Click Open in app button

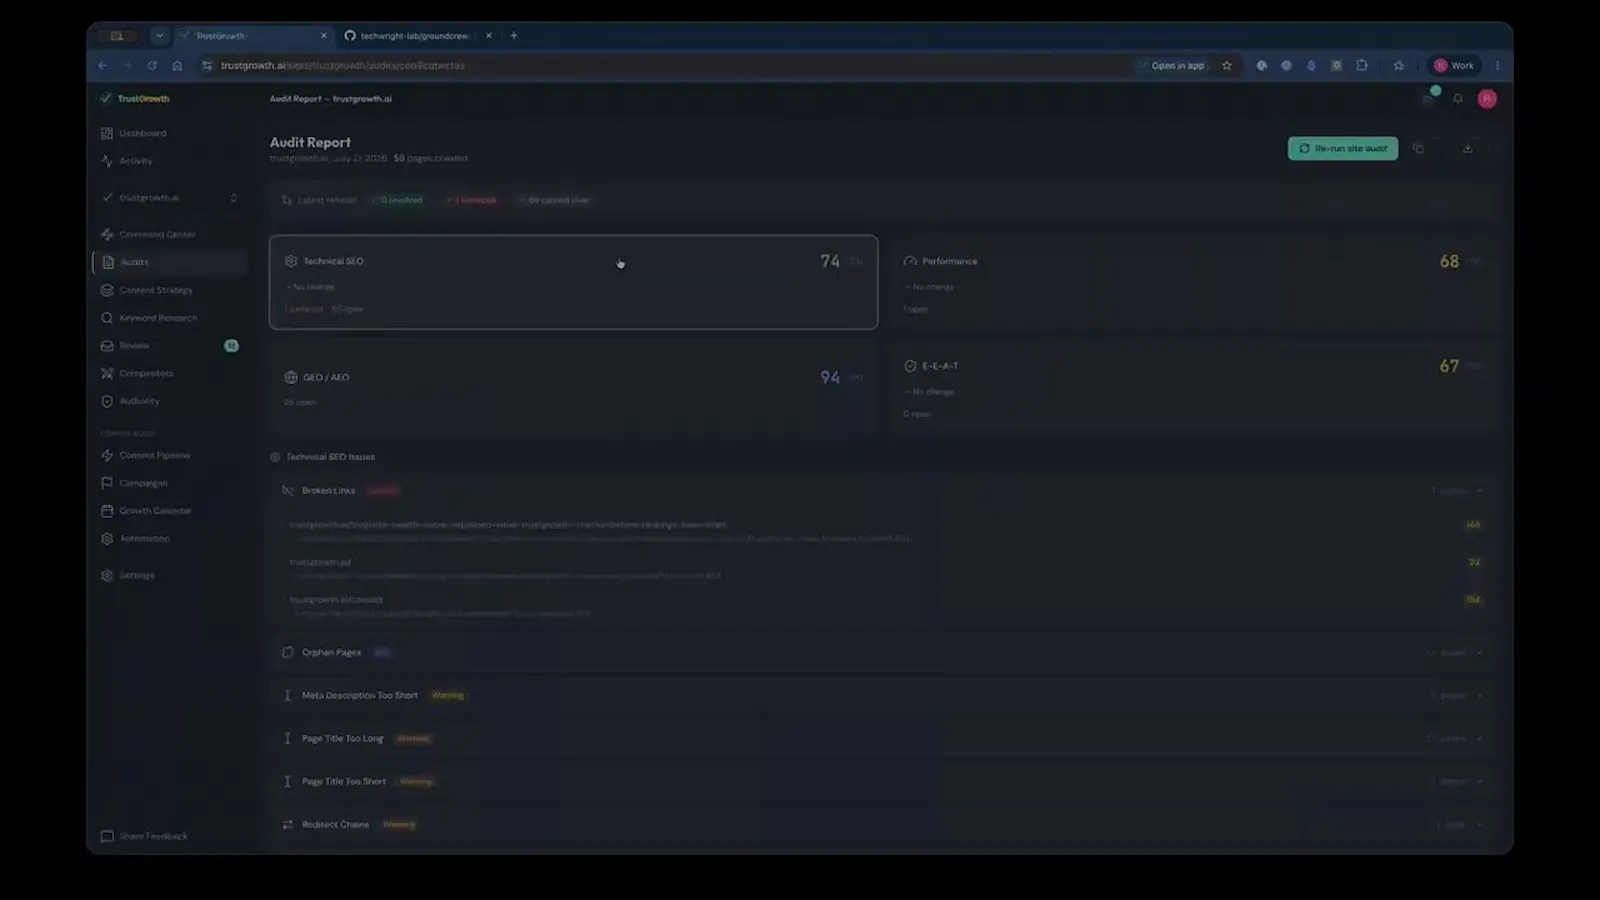point(1171,66)
